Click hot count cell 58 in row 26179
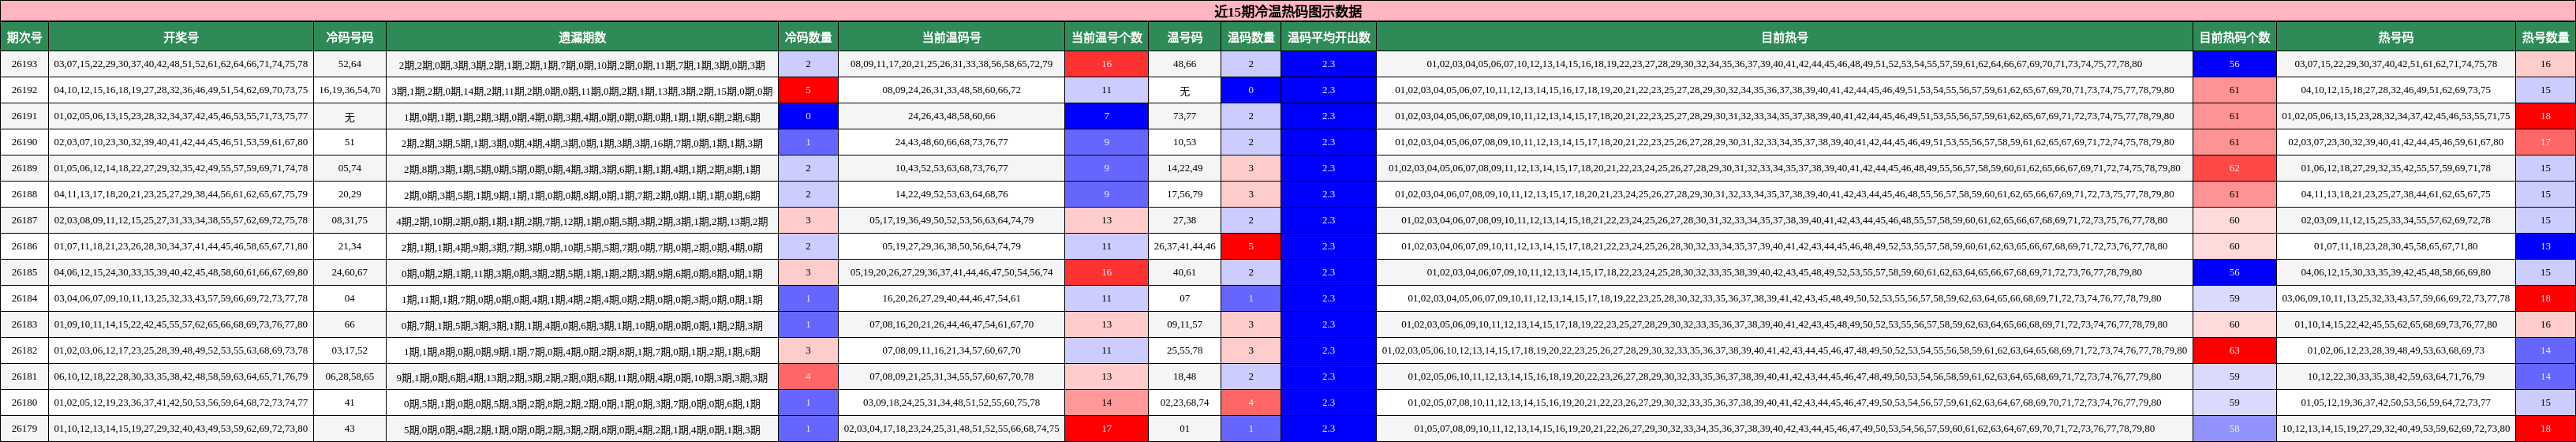This screenshot has height=442, width=2576. [2234, 428]
